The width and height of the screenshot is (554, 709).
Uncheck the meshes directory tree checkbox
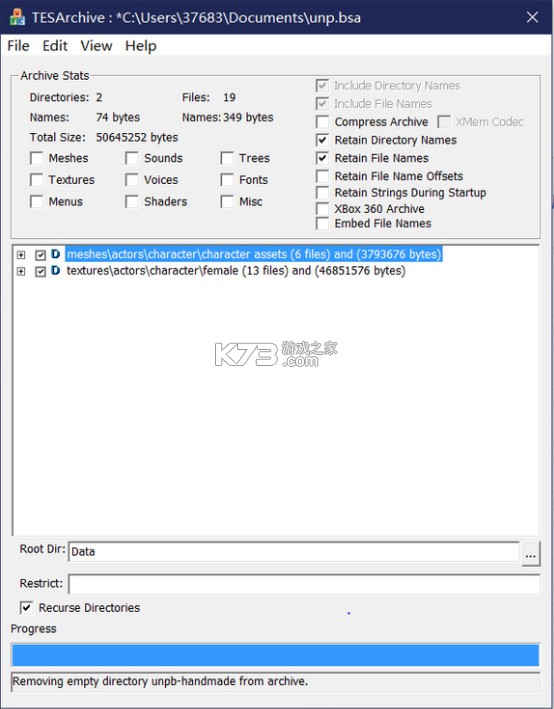40,255
